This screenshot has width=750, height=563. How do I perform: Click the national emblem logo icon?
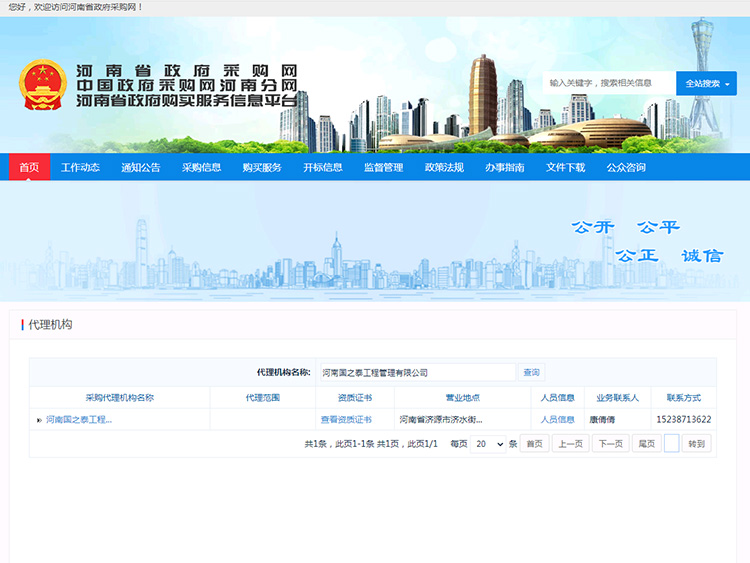click(42, 85)
